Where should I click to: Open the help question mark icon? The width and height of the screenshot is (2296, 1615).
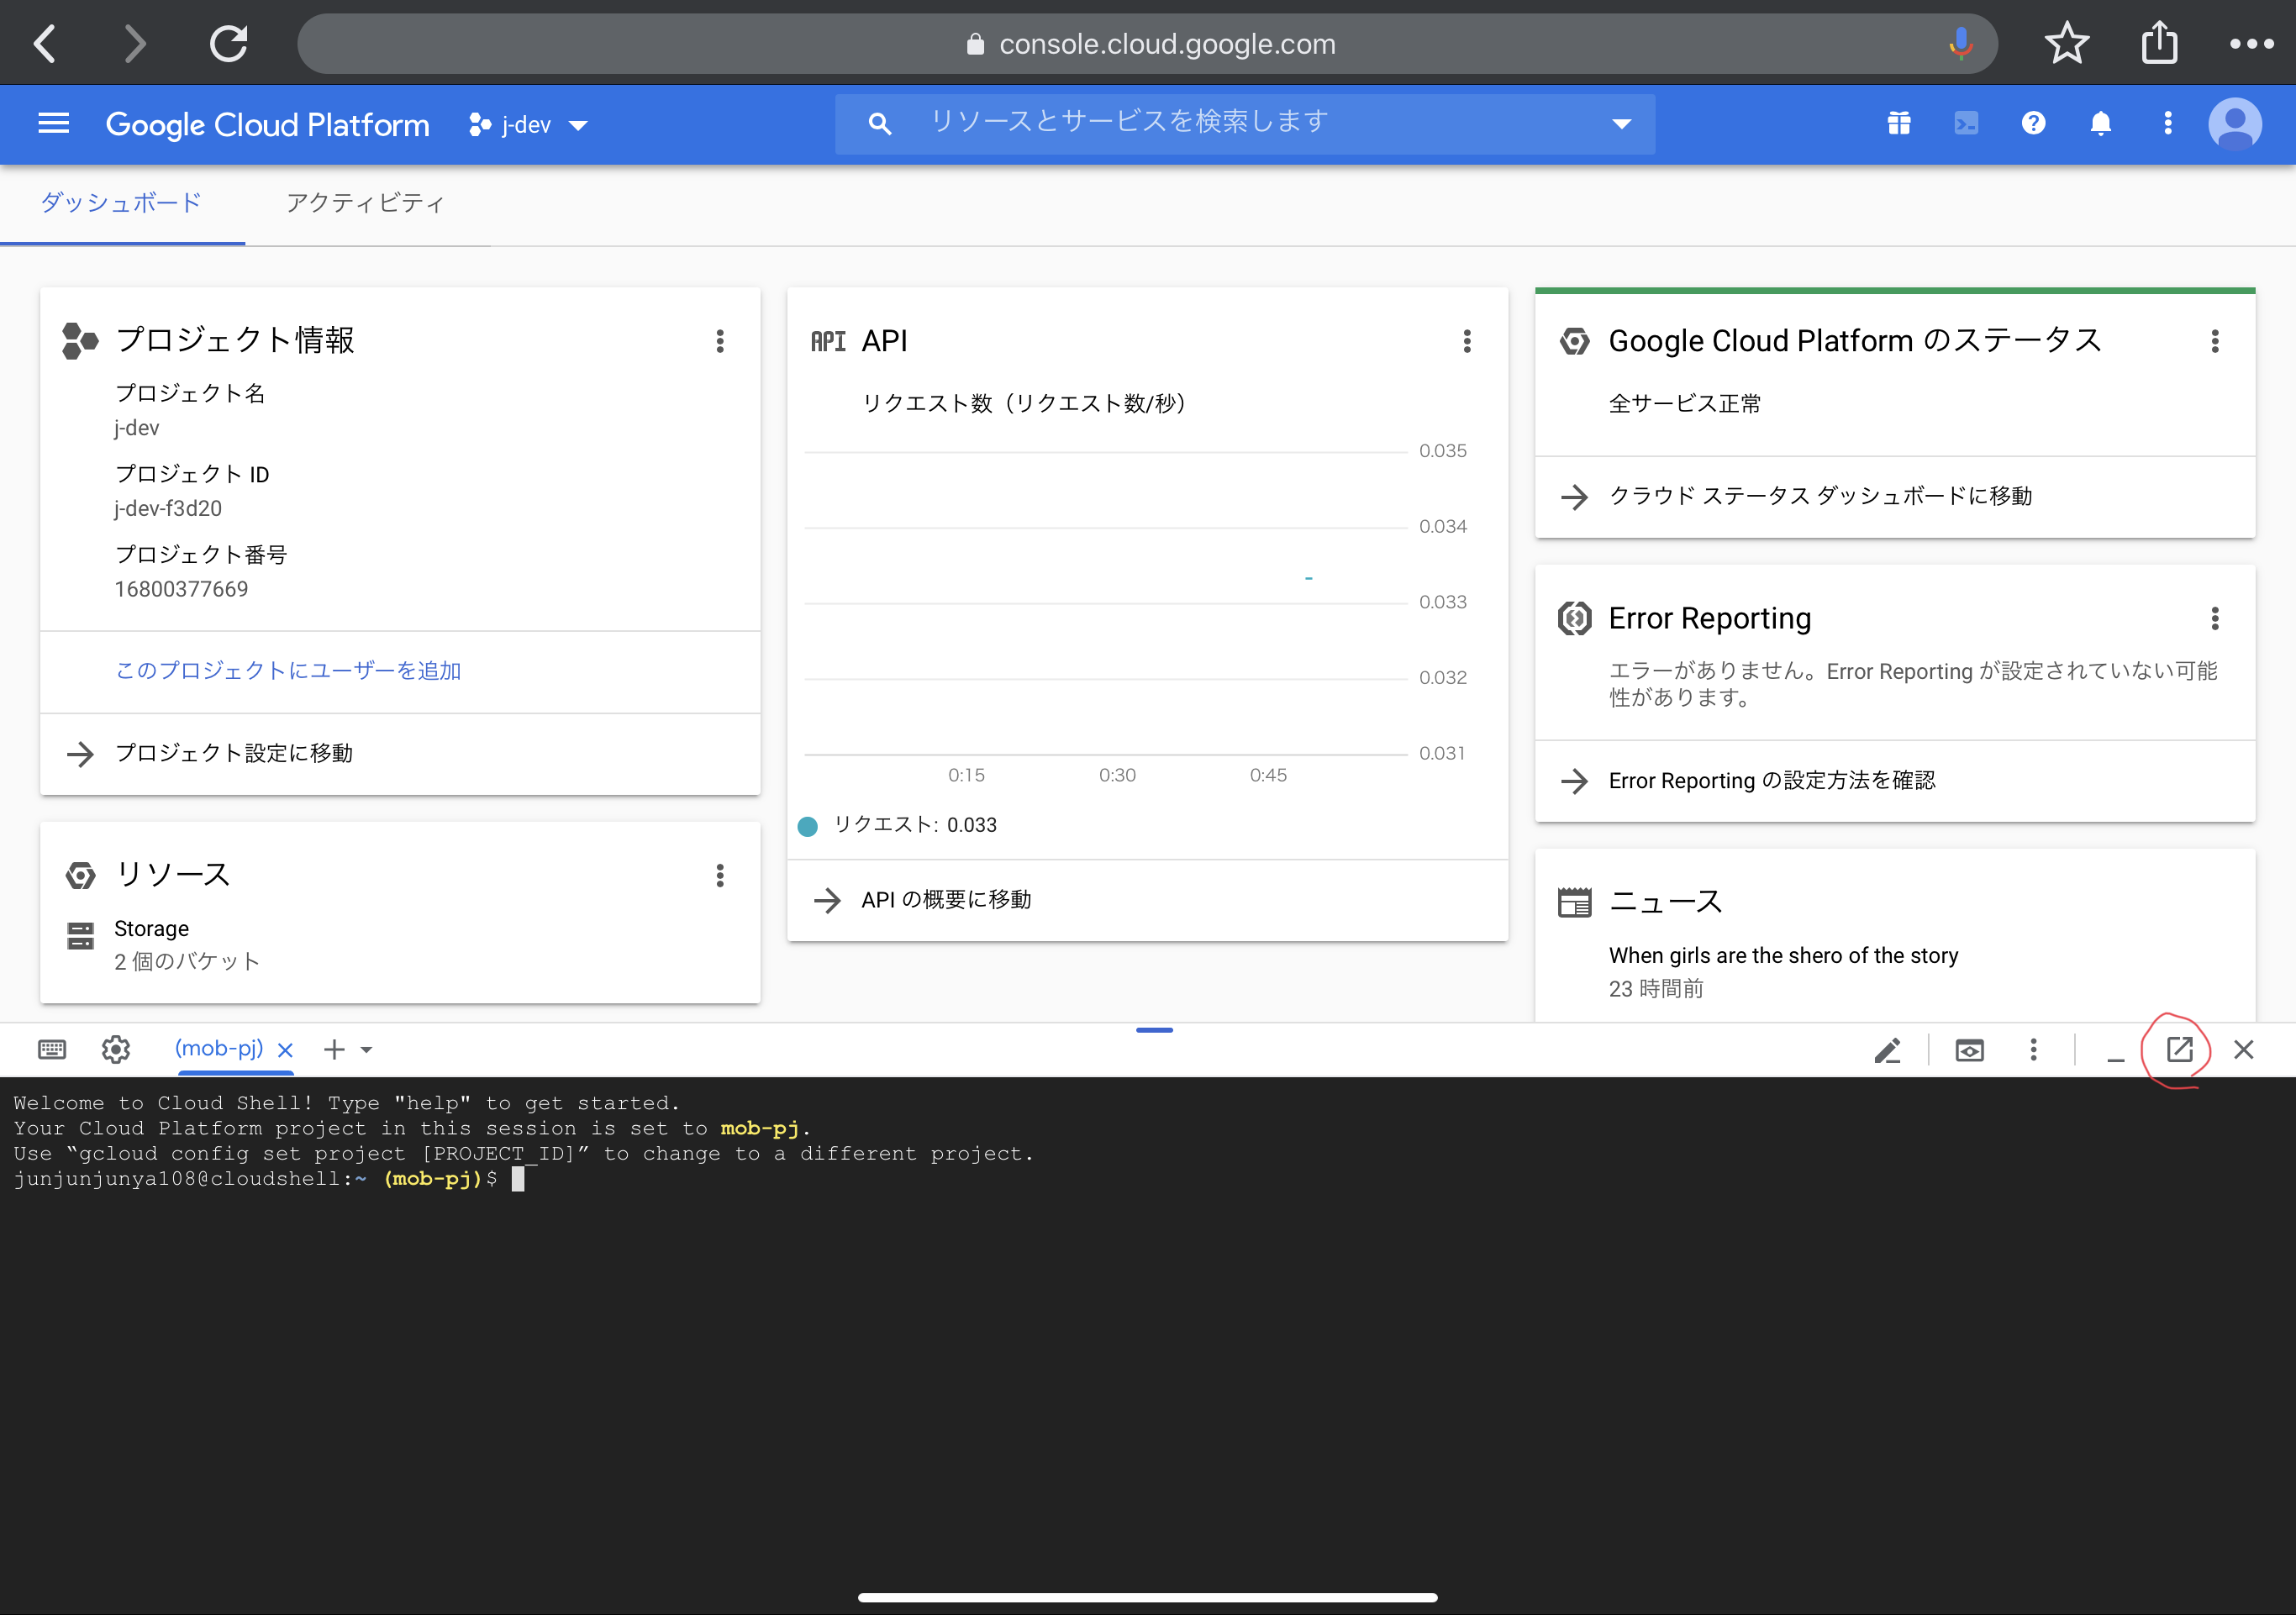[x=2033, y=124]
